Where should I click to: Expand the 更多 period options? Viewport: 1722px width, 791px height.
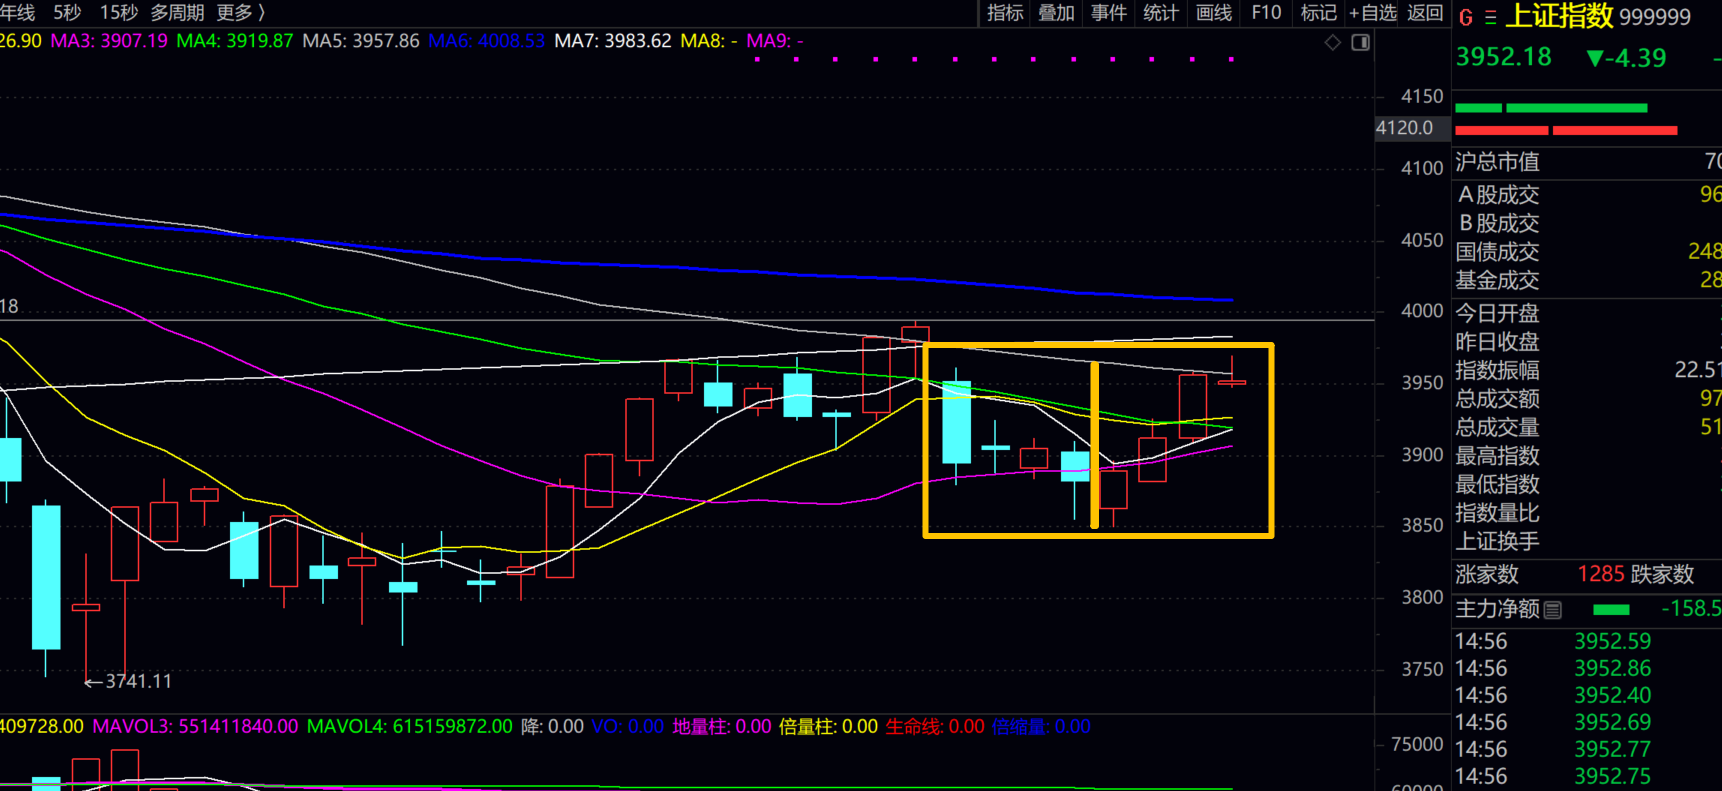tap(241, 12)
